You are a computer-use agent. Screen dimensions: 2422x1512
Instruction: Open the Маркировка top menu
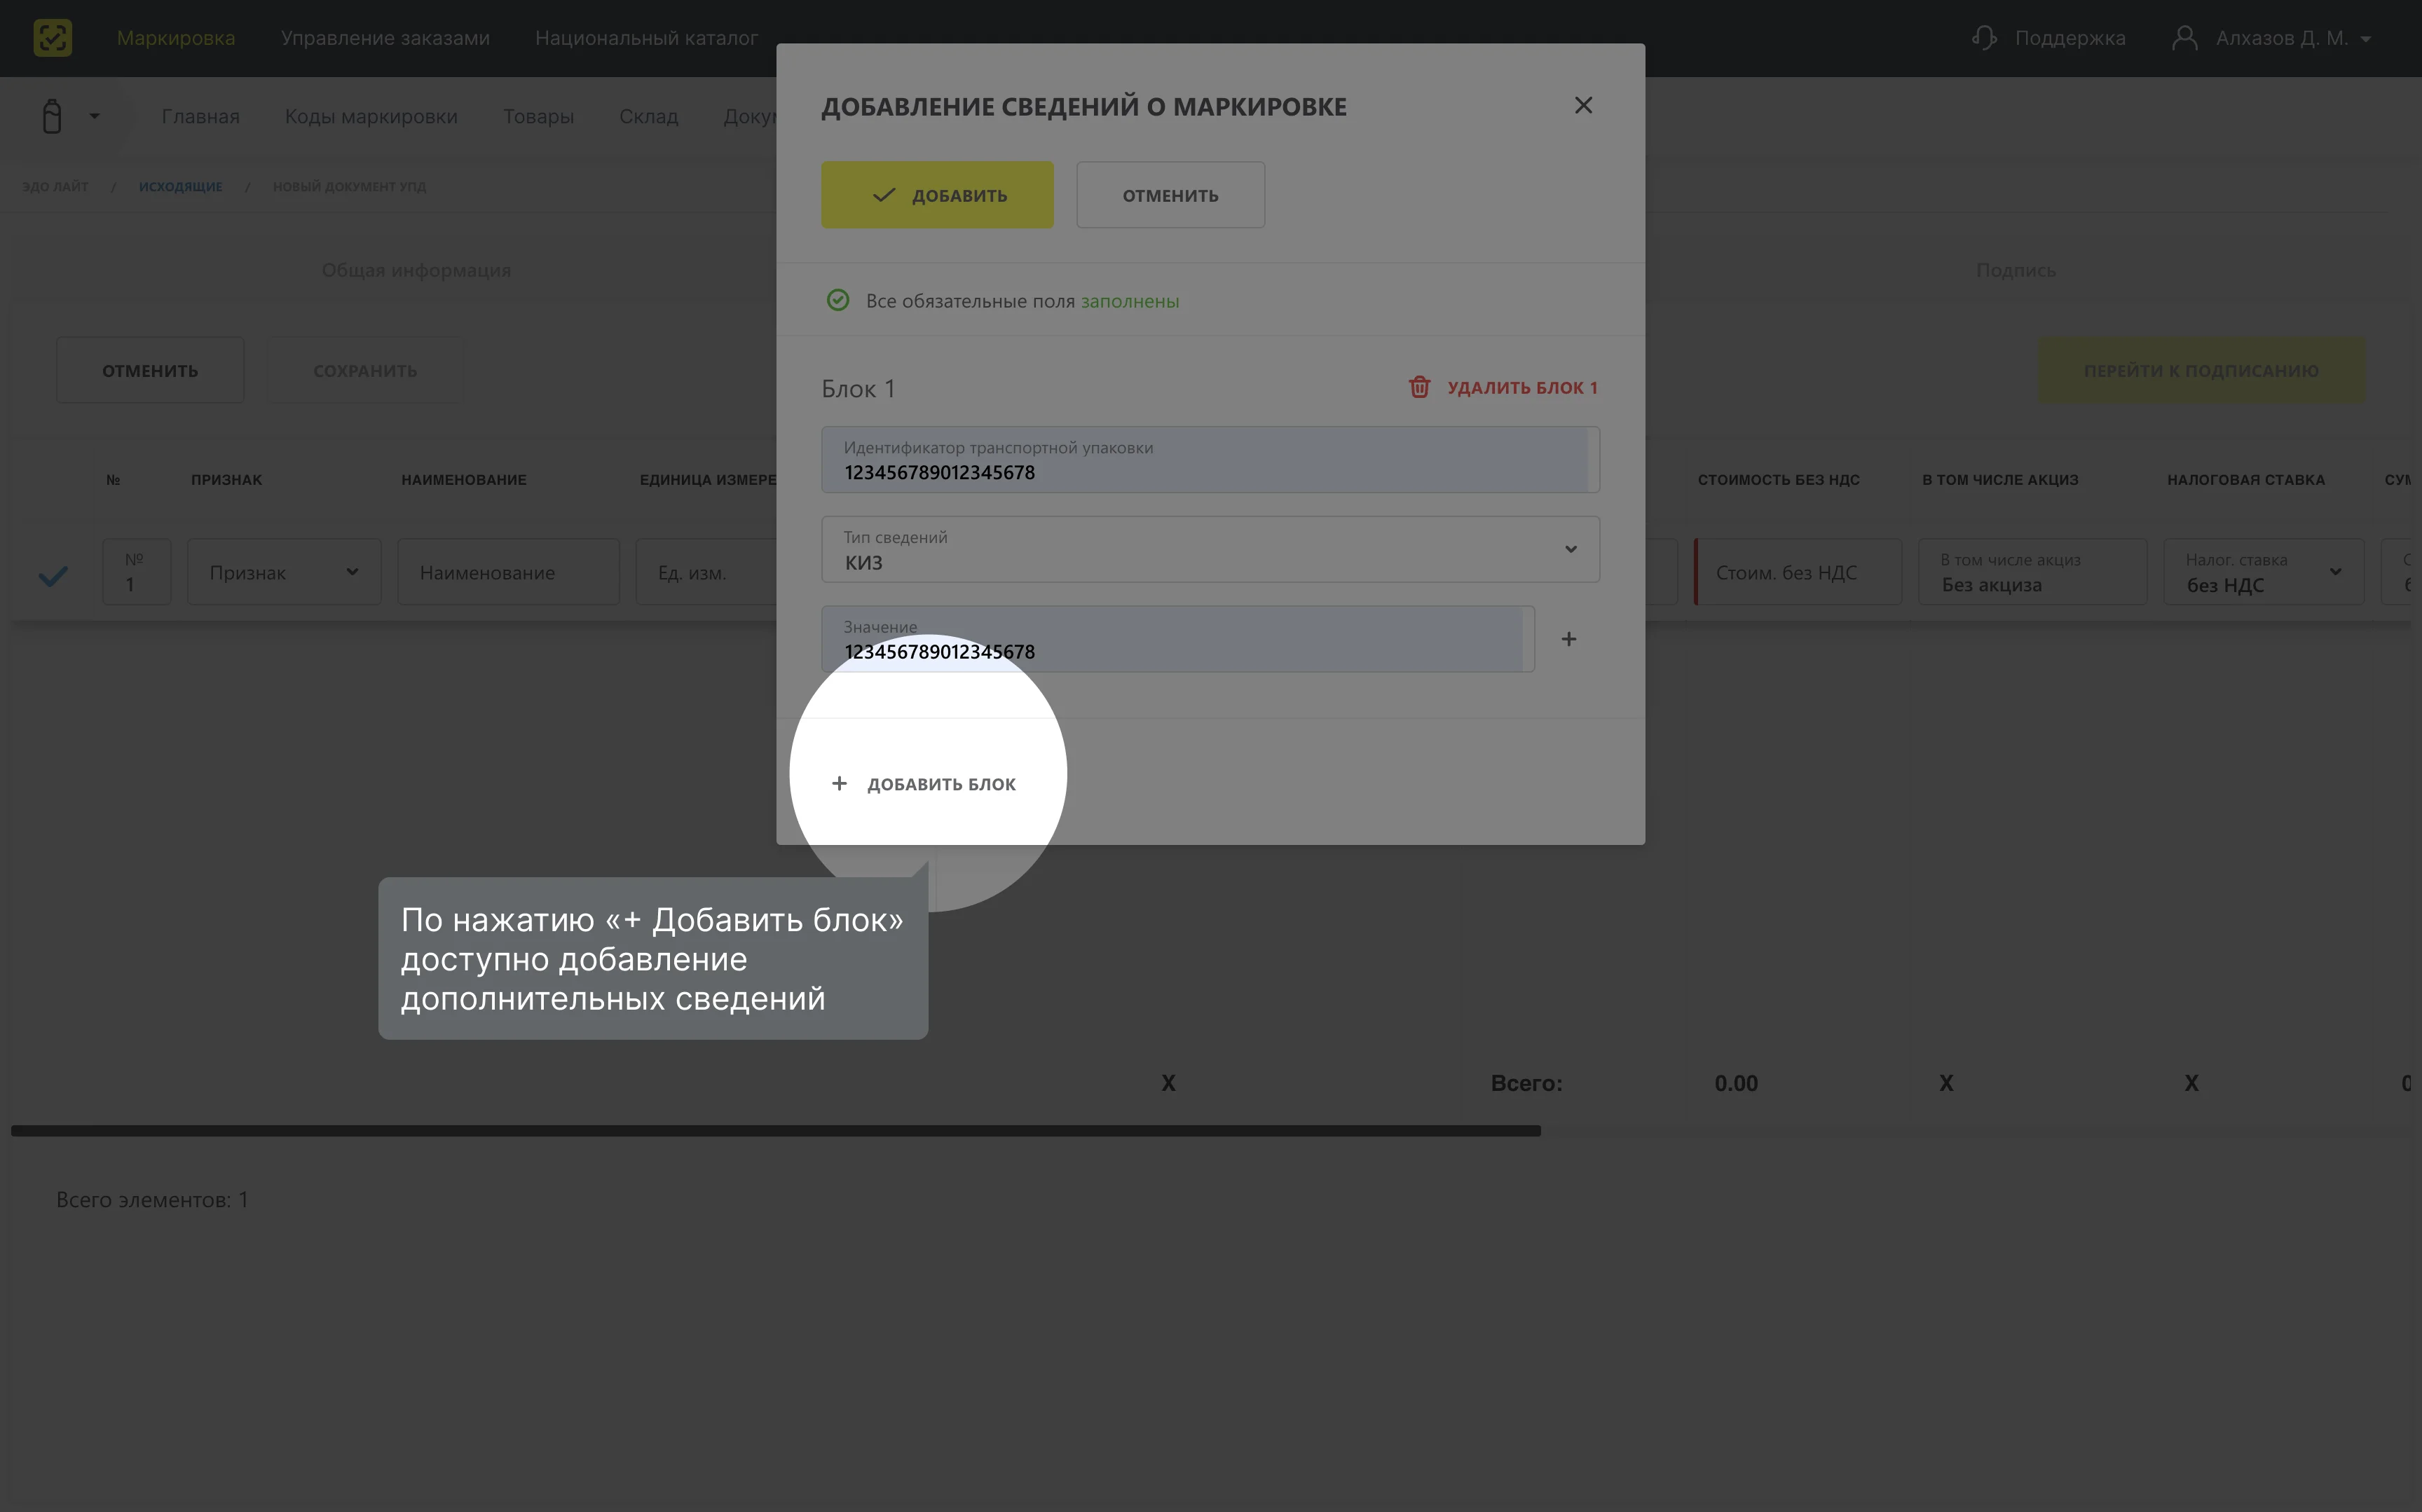click(176, 38)
